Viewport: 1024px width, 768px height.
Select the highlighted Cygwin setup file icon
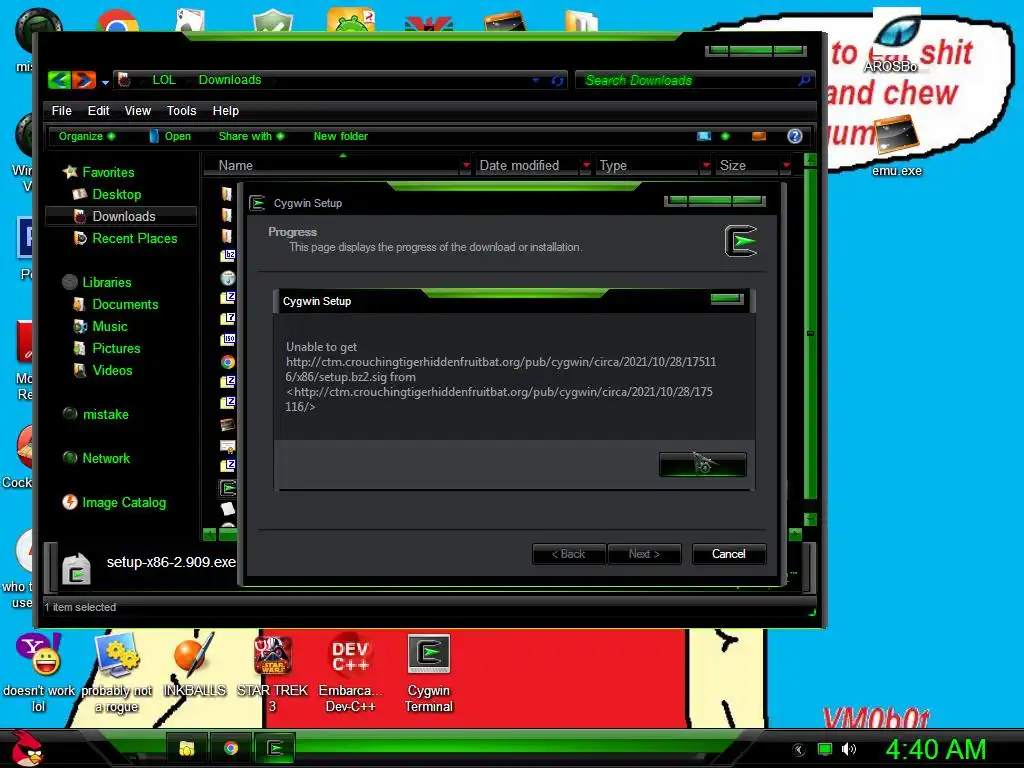(x=227, y=487)
